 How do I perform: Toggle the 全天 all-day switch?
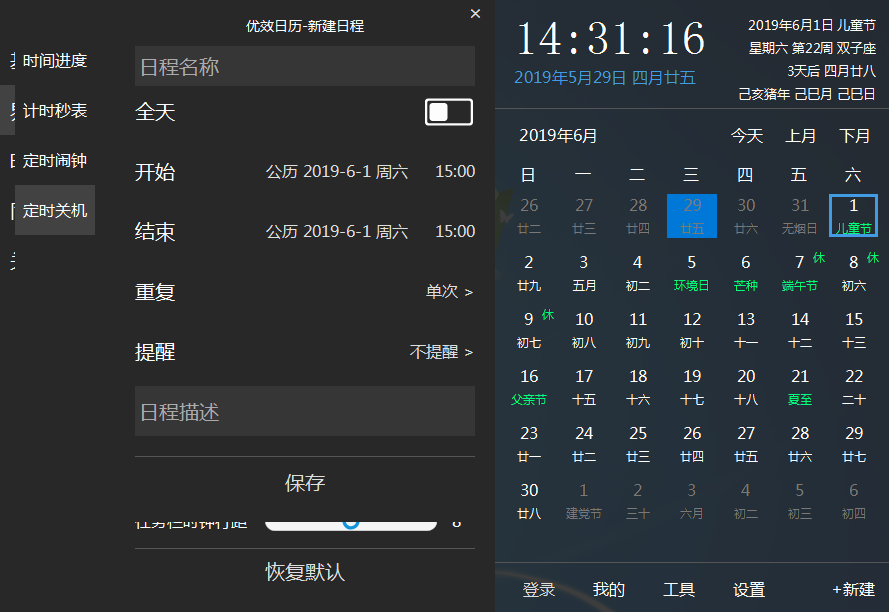pos(449,112)
